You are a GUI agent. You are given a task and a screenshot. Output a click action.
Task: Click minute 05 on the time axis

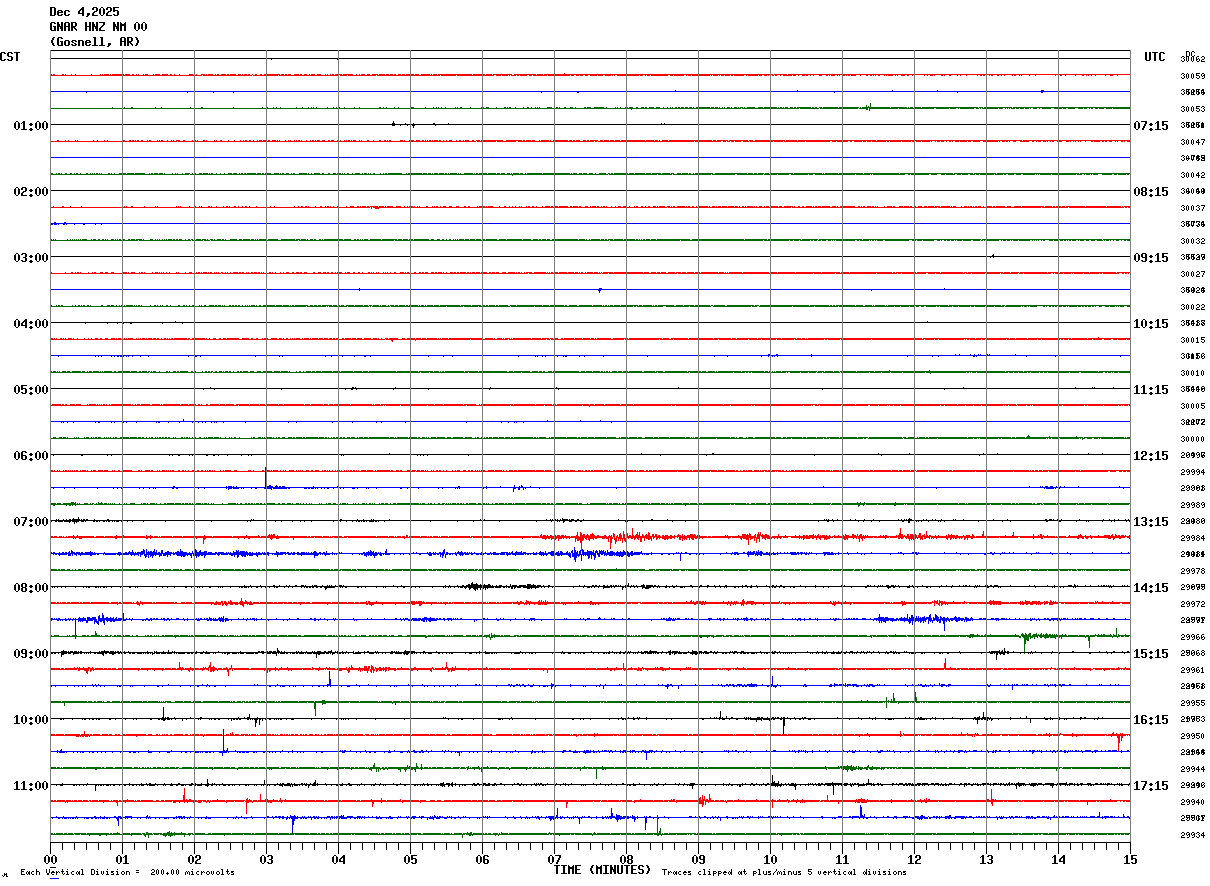[x=410, y=859]
